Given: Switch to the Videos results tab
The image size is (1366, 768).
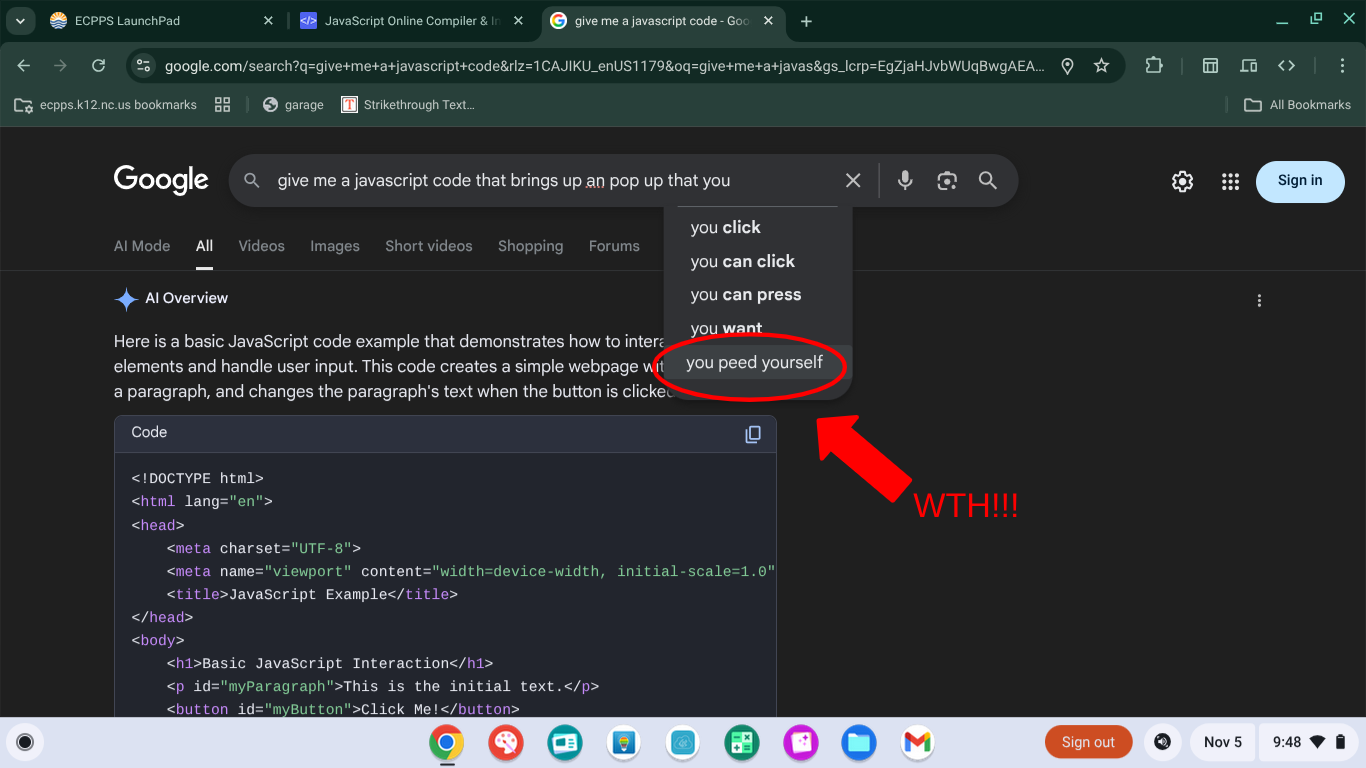Looking at the screenshot, I should (261, 246).
